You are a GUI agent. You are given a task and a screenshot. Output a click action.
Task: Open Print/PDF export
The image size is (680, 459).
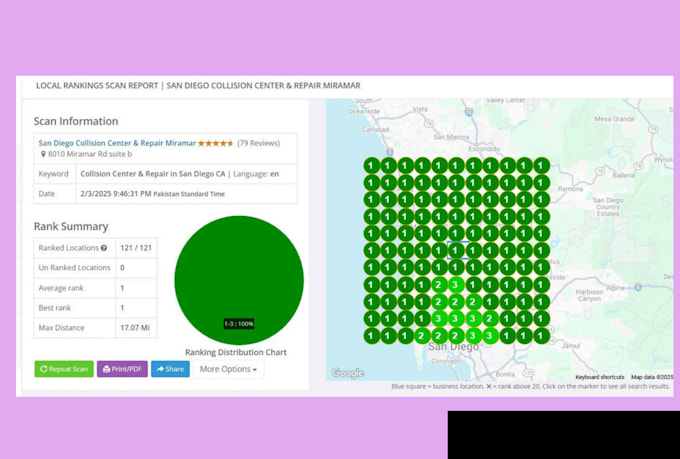(x=122, y=369)
